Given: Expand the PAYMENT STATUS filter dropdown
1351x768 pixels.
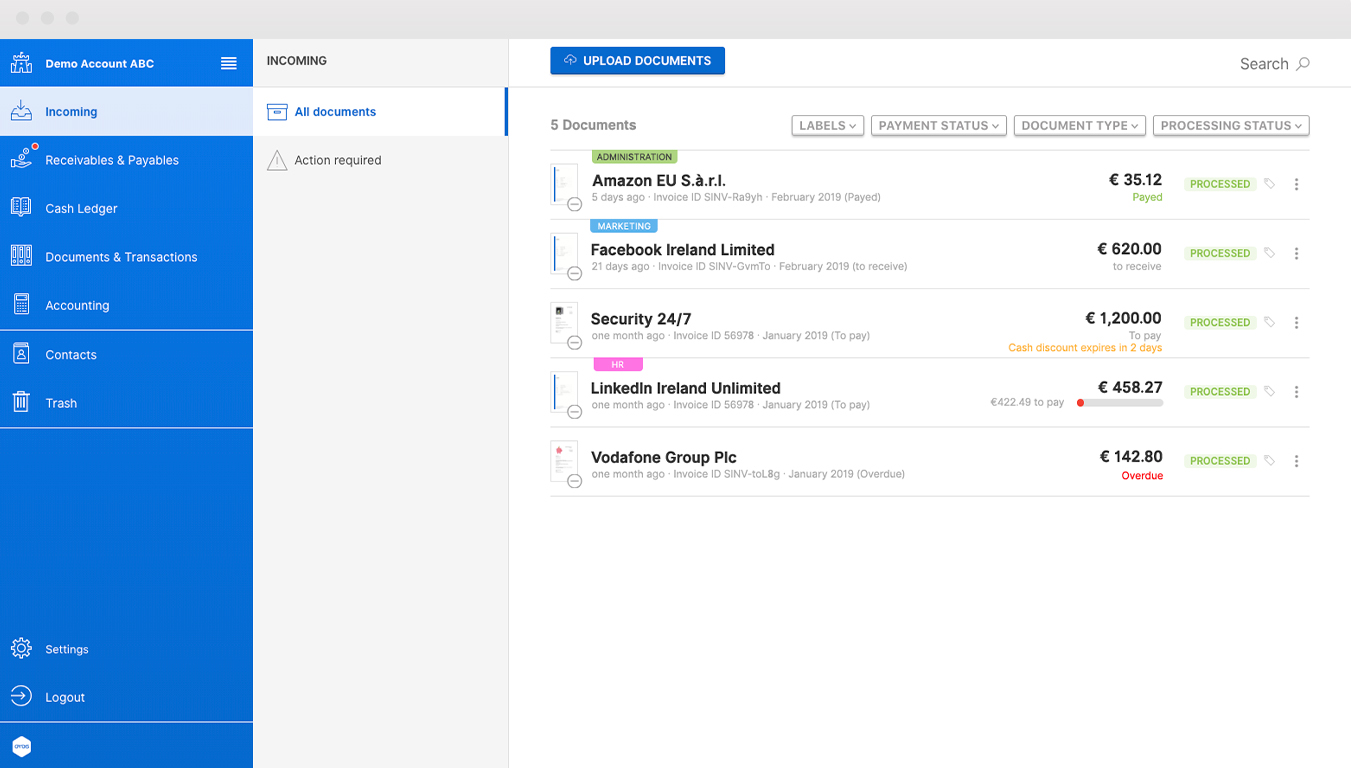Looking at the screenshot, I should click(939, 125).
